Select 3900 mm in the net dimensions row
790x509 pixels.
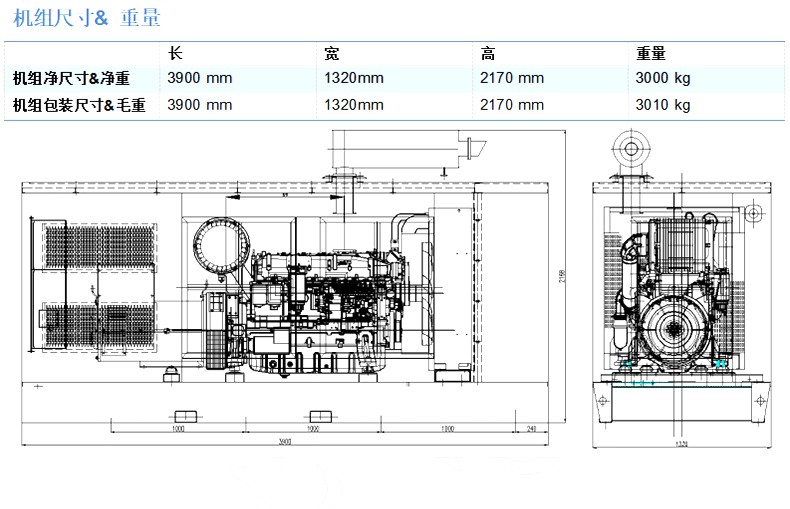[x=199, y=78]
